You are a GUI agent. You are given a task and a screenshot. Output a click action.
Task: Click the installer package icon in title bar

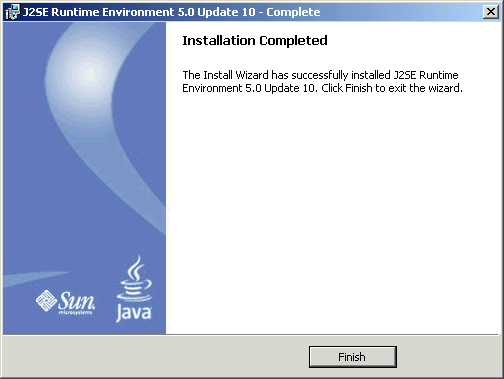coord(13,12)
